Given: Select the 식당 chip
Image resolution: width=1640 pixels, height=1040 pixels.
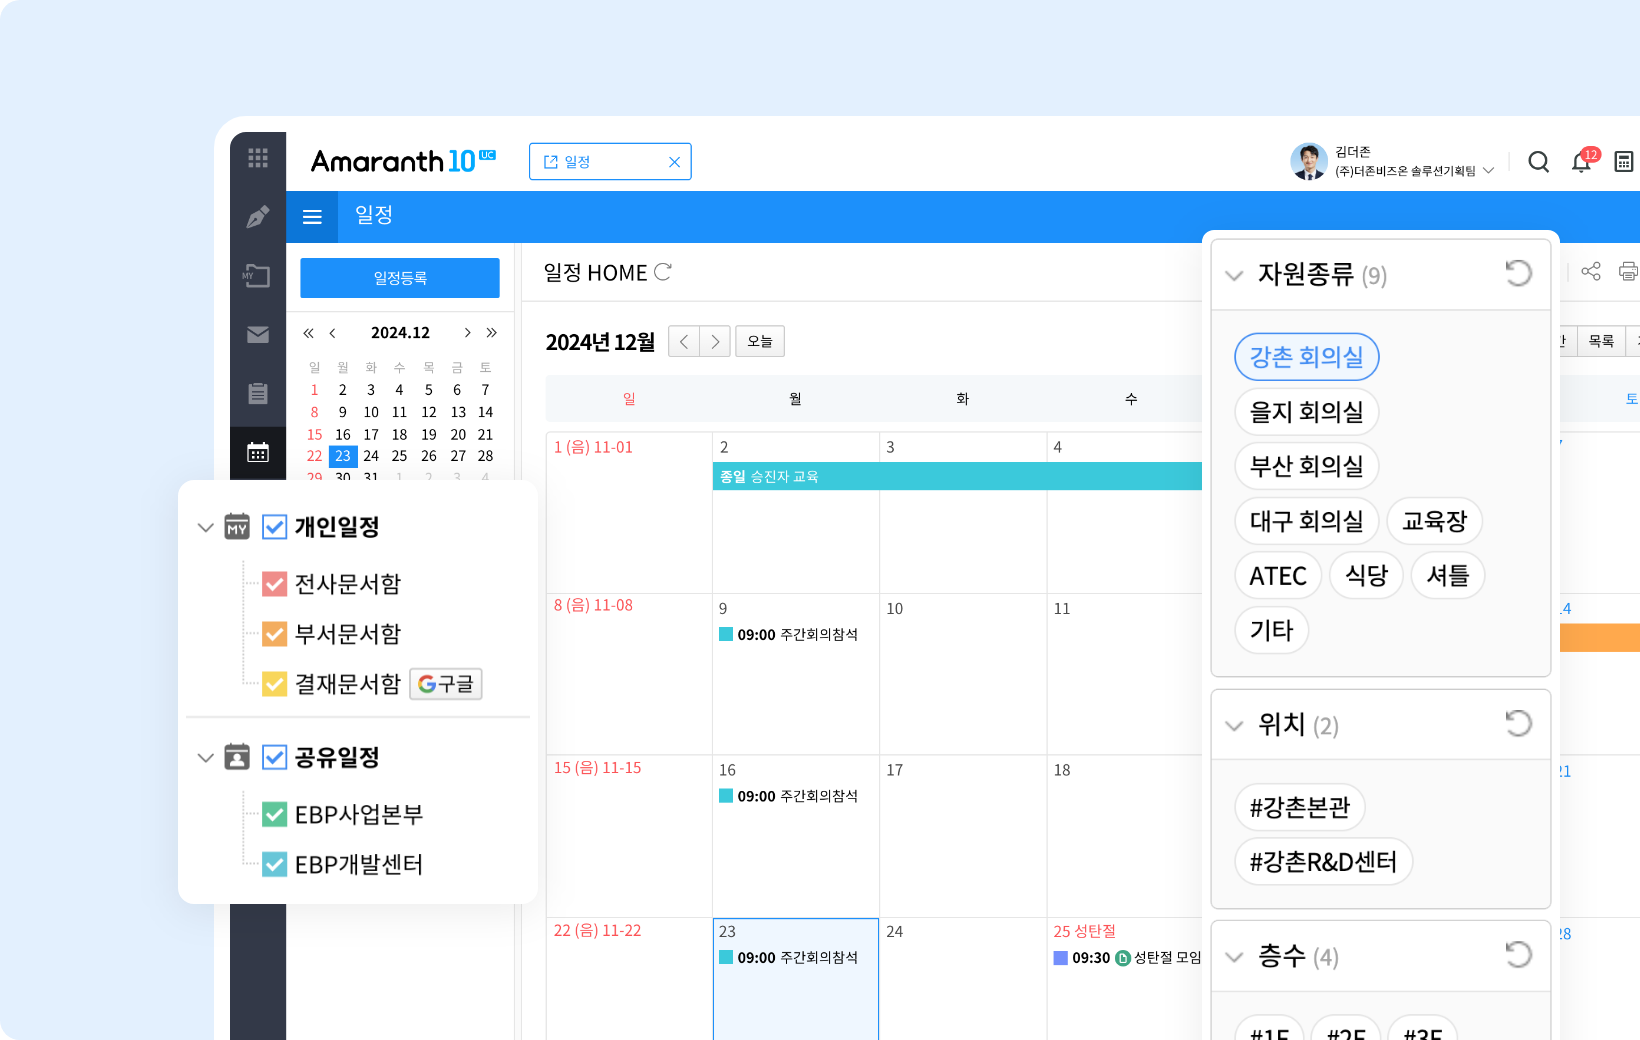Looking at the screenshot, I should (1366, 576).
